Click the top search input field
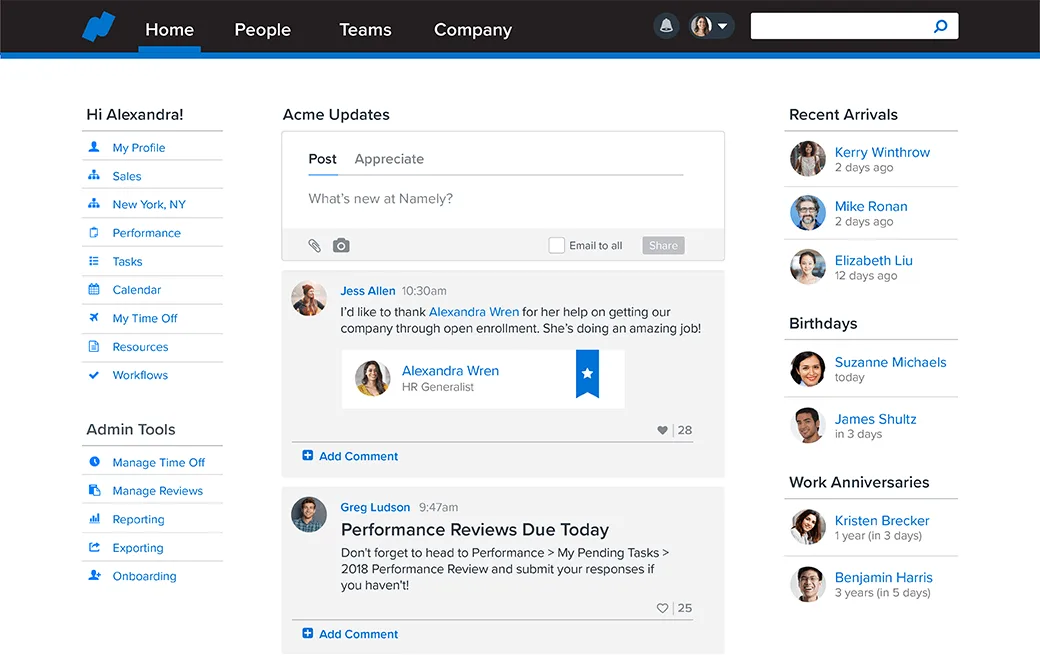The image size is (1040, 656). pyautogui.click(x=840, y=27)
